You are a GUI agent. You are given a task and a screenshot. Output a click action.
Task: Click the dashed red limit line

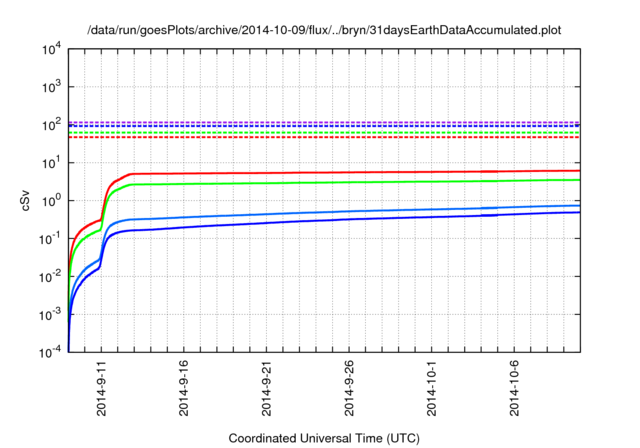coord(324,137)
